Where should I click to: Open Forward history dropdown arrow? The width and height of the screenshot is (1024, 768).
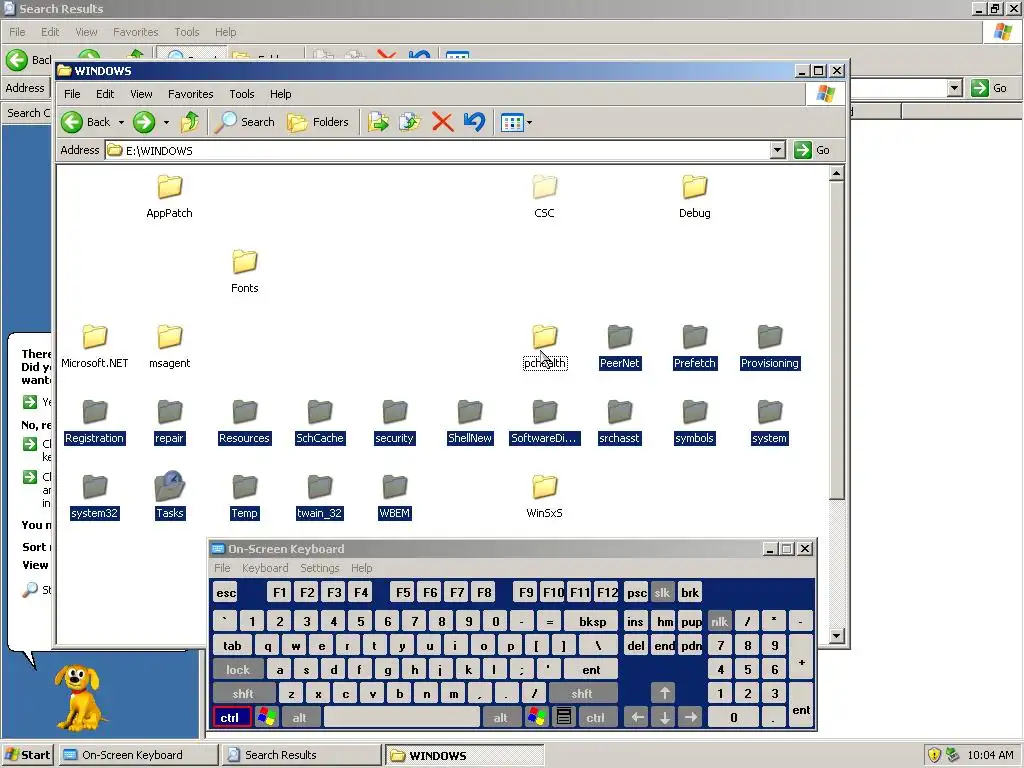(167, 122)
